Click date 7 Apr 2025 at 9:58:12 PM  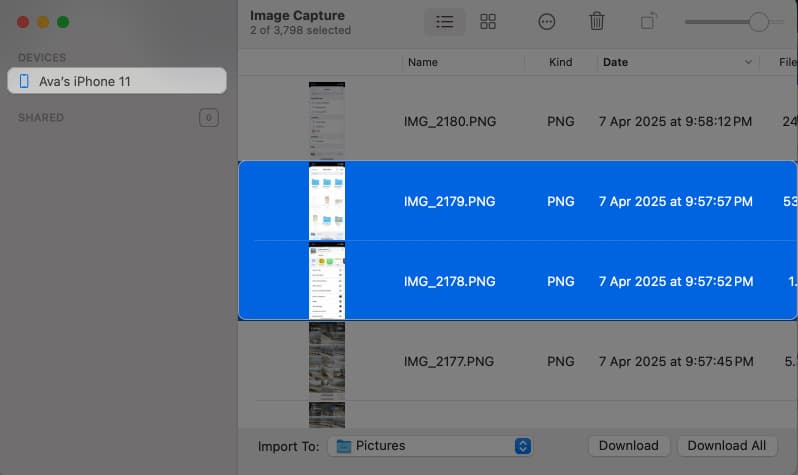675,122
